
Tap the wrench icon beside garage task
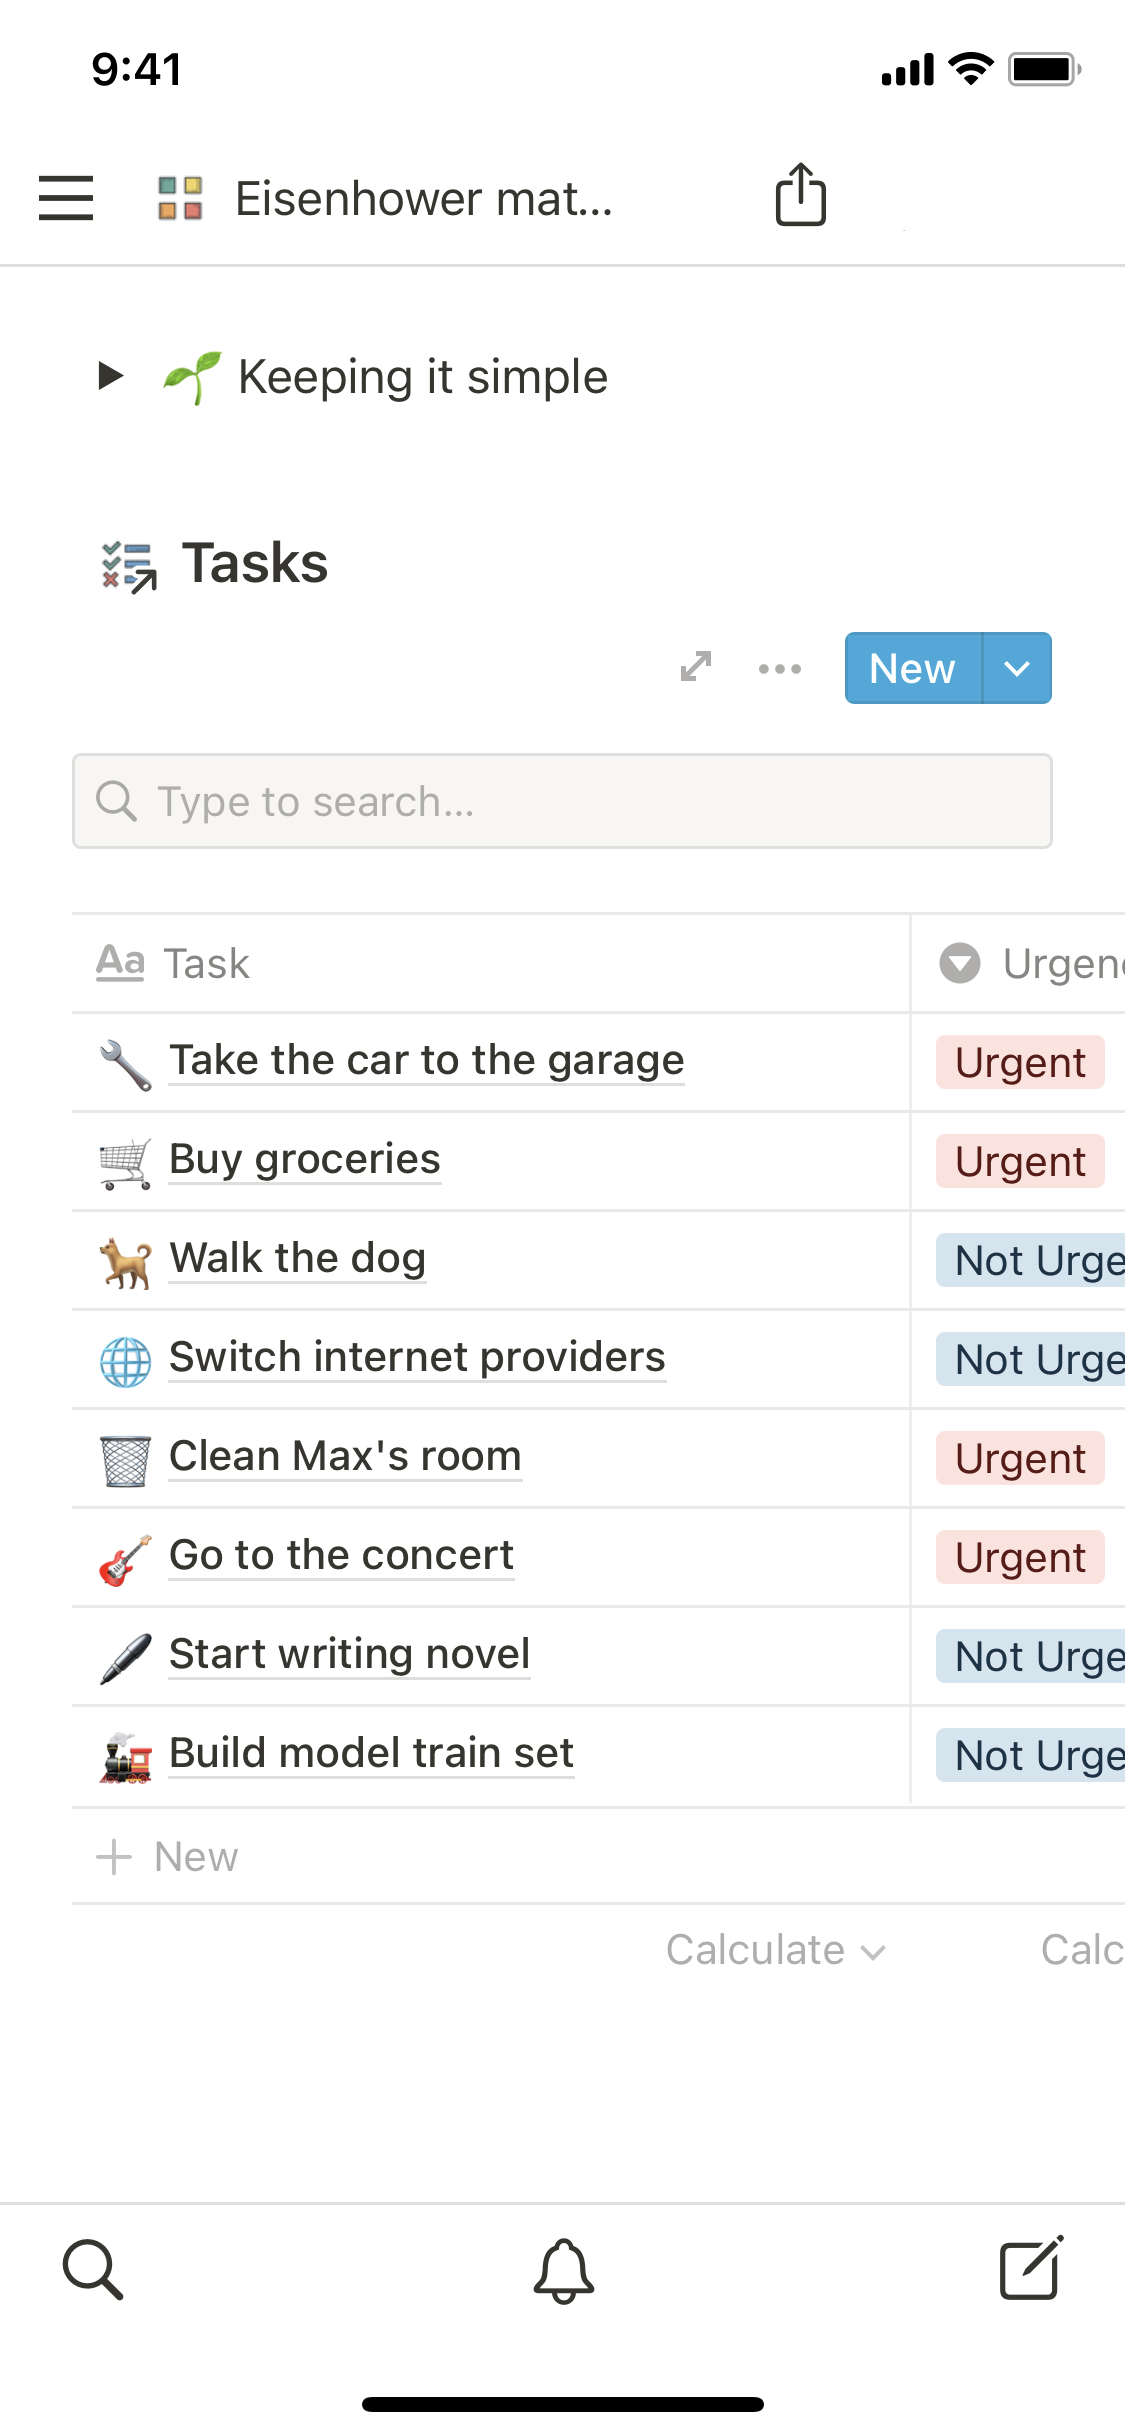click(x=125, y=1064)
